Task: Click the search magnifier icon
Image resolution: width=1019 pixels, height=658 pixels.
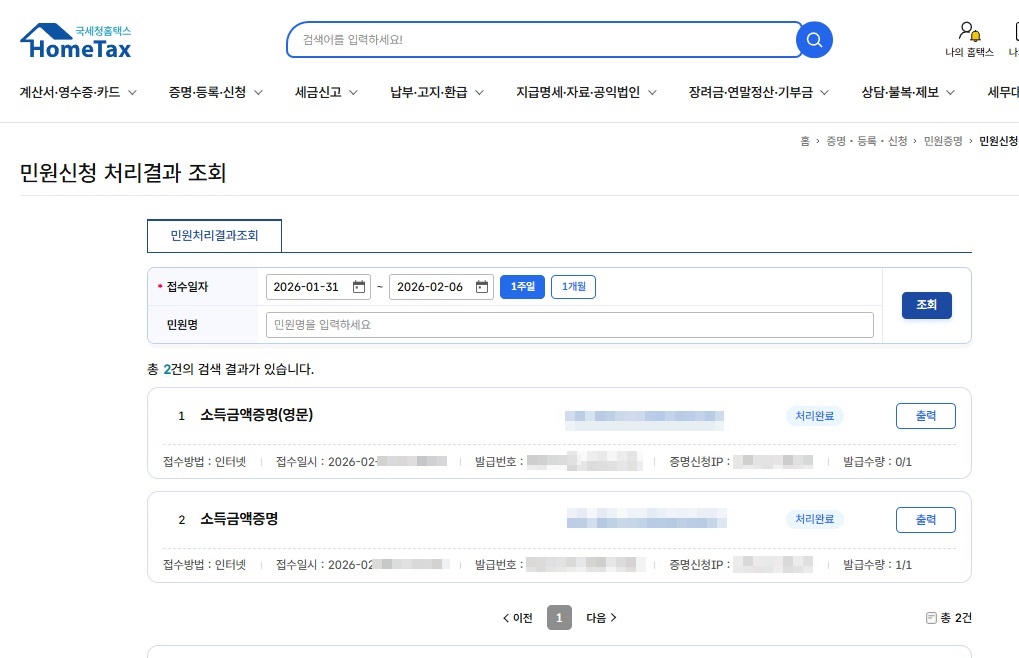Action: (813, 39)
